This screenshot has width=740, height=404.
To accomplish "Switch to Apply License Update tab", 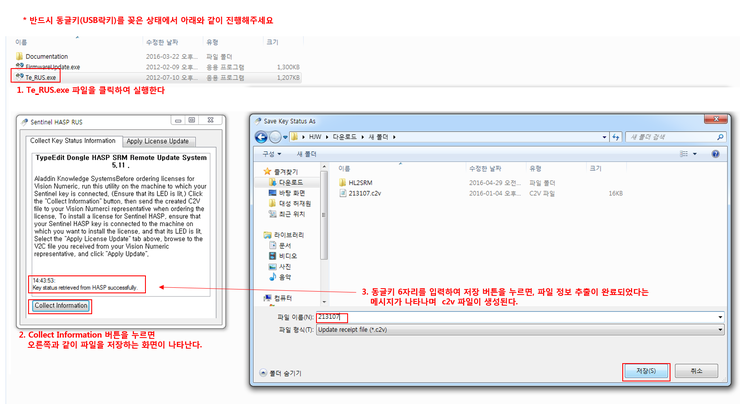I will click(x=158, y=141).
